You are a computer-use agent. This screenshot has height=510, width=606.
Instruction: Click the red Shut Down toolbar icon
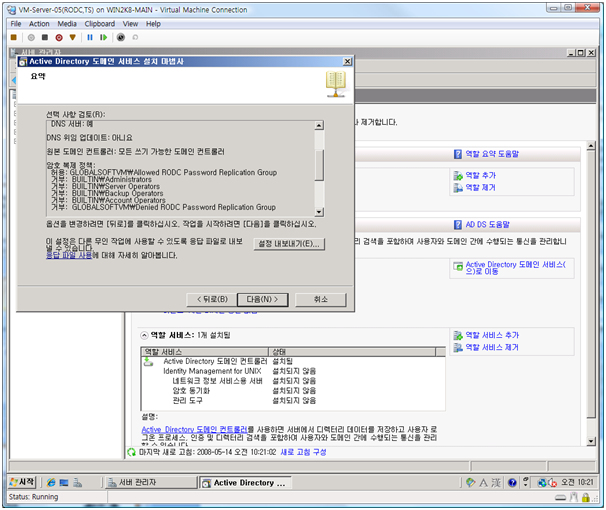(59, 37)
